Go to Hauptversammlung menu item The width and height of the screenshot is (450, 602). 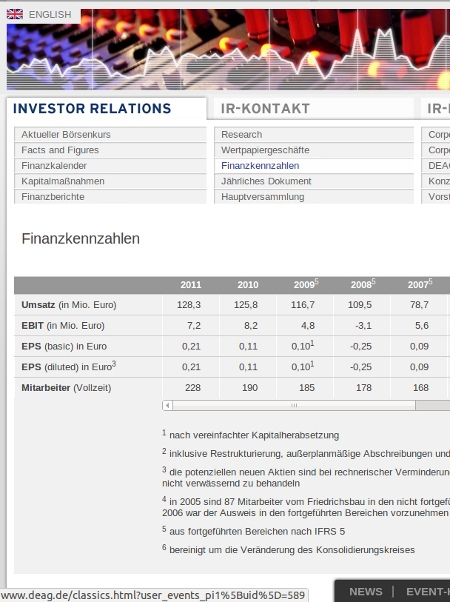(314, 197)
